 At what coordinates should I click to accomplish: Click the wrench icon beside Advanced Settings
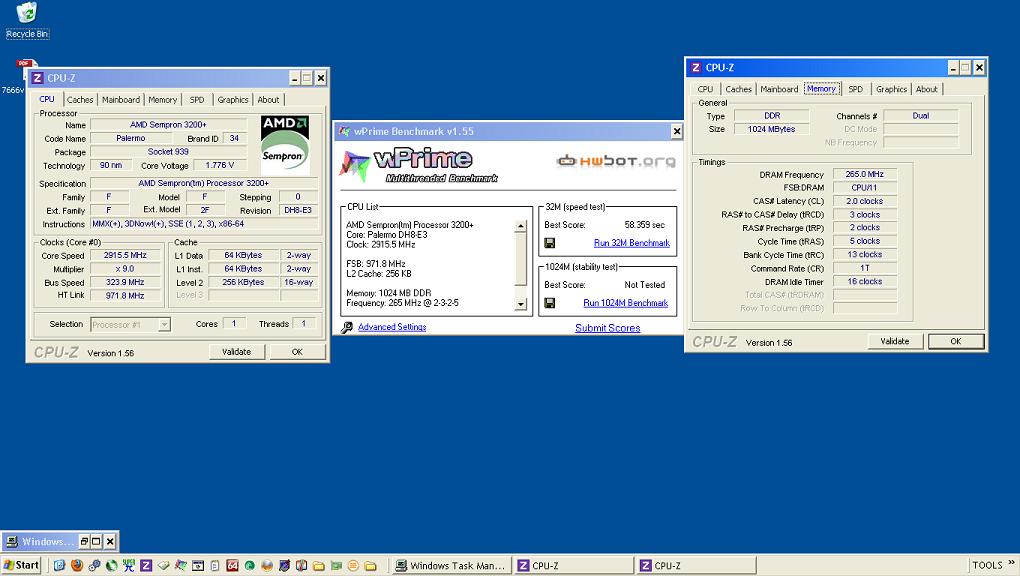(x=347, y=327)
